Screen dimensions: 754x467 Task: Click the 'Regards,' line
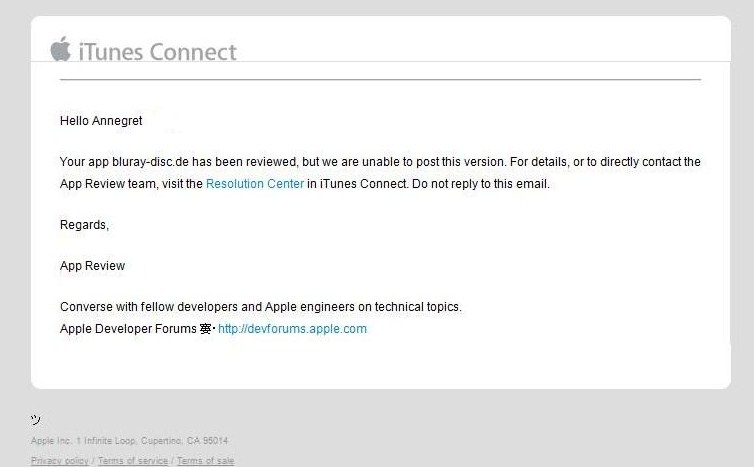[x=85, y=225]
